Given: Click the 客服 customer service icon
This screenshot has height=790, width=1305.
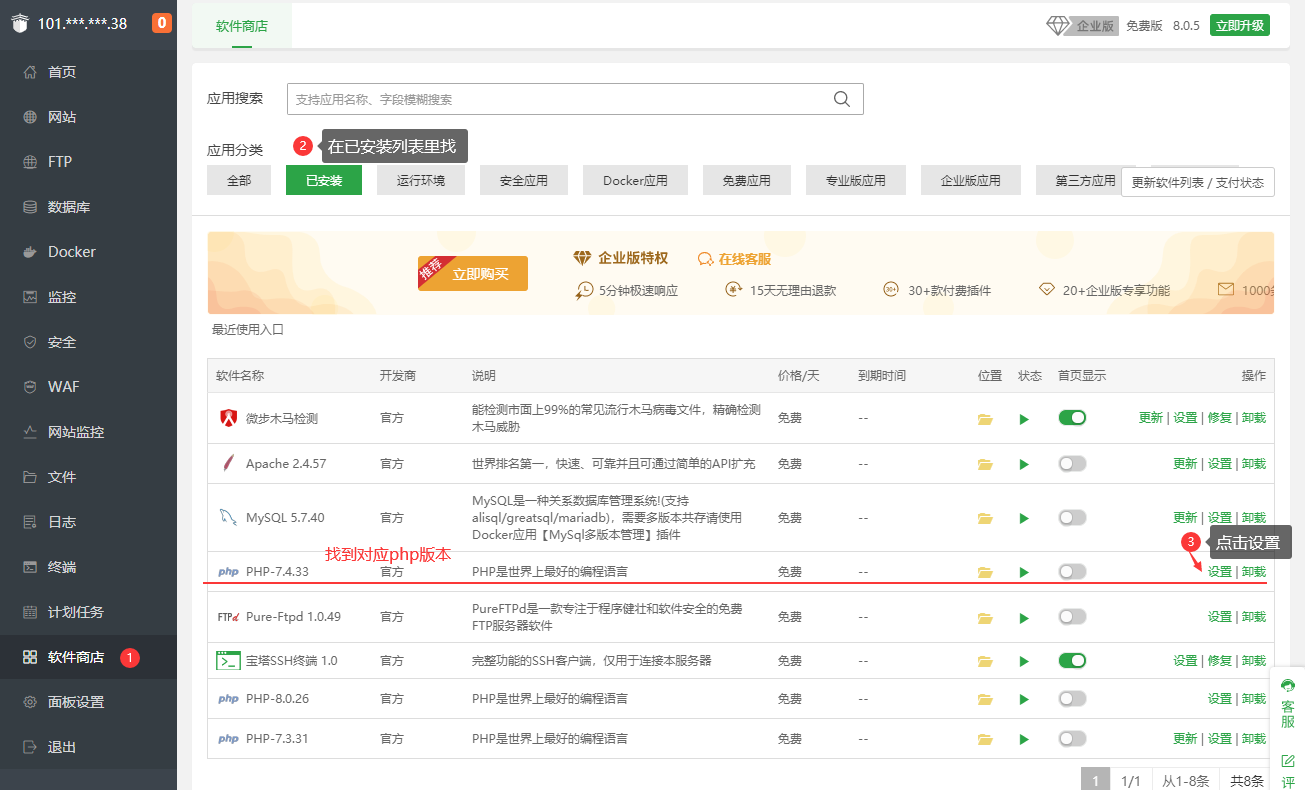Looking at the screenshot, I should [1288, 685].
